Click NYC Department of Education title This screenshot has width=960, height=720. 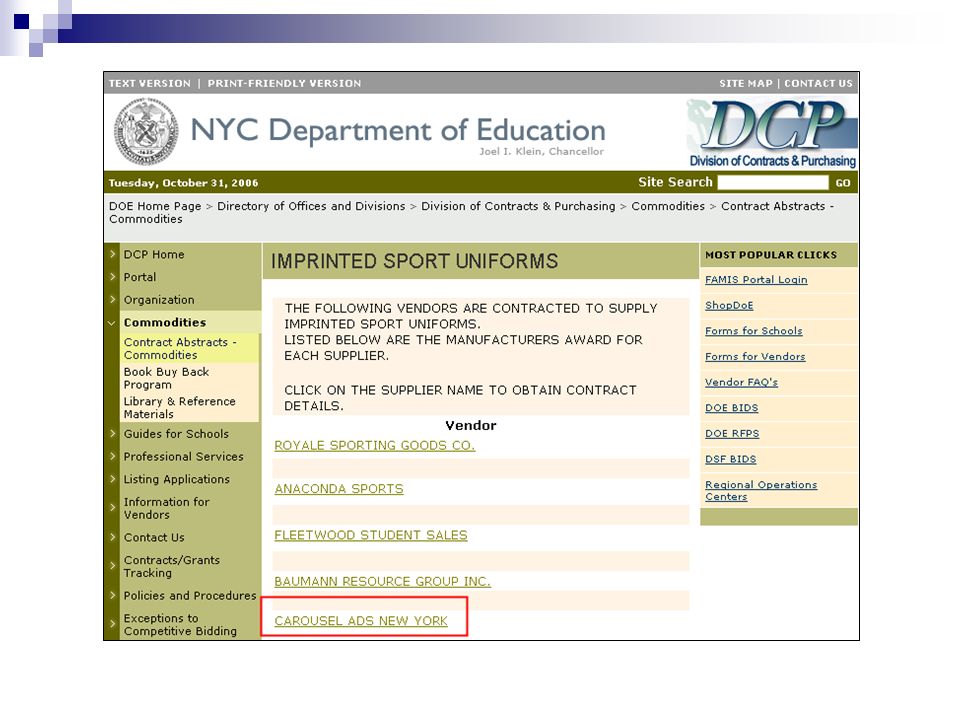[398, 130]
